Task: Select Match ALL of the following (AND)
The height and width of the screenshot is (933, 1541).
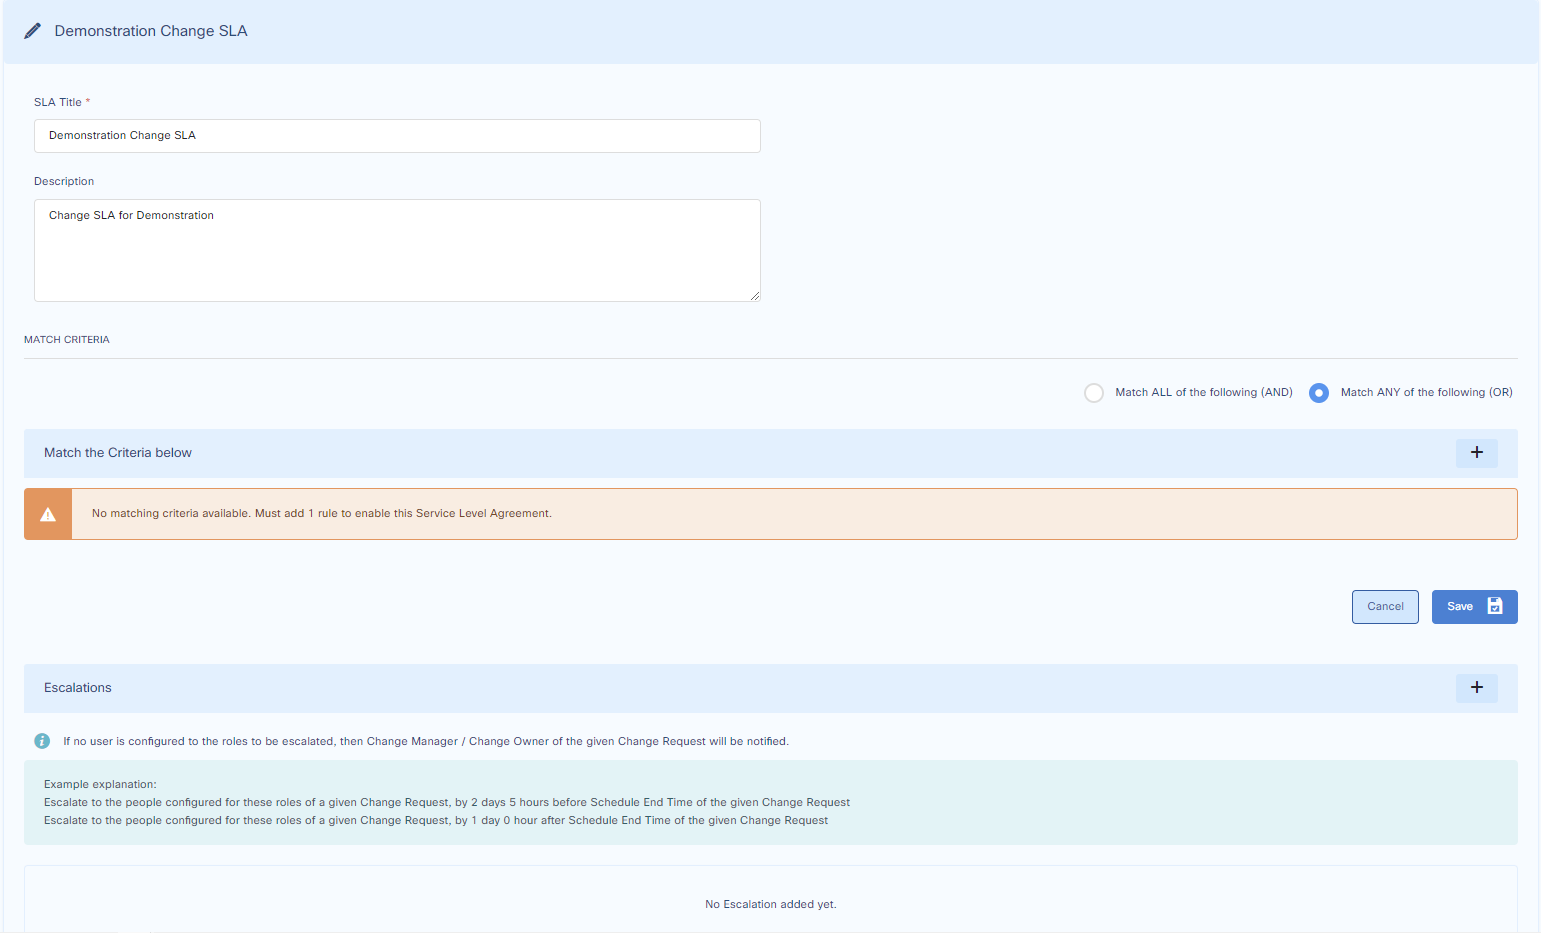Action: pos(1094,392)
